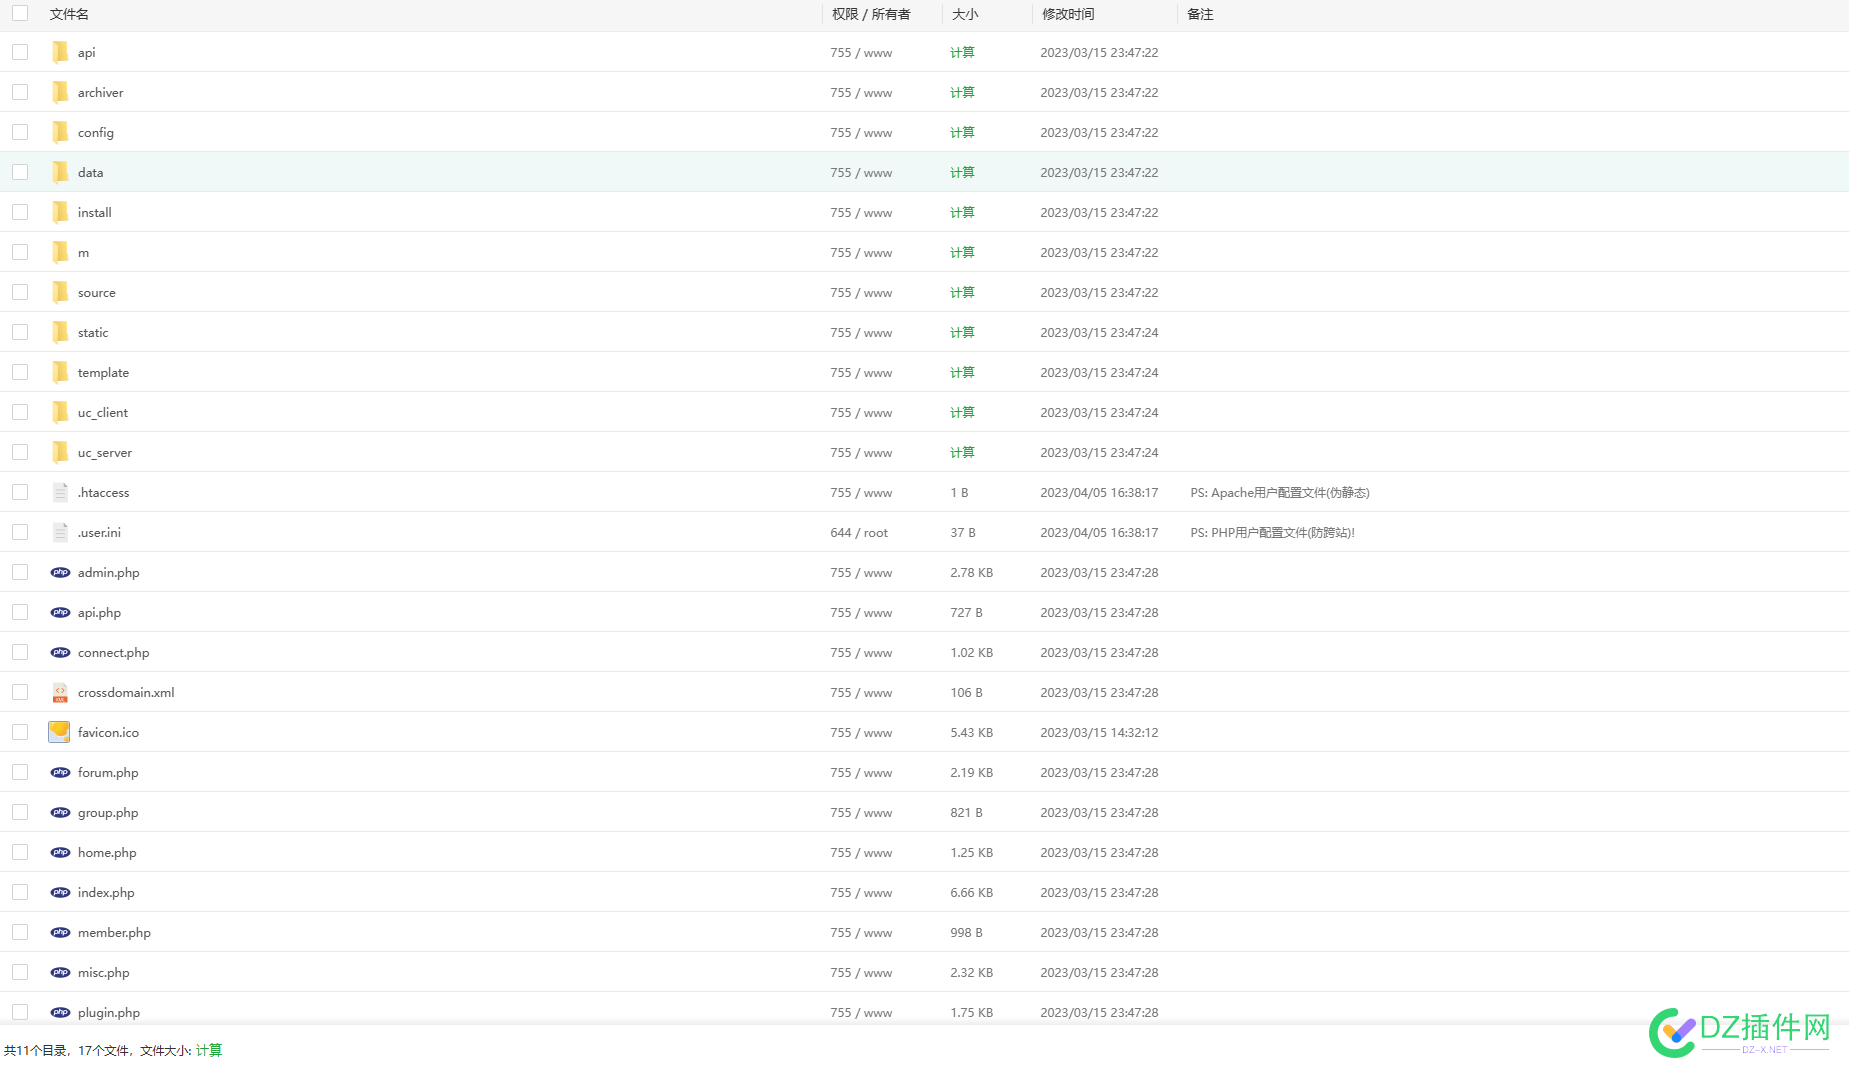Viewport: 1849px width, 1073px height.
Task: Sort by the 权限 / 所有者 column header
Action: tap(871, 14)
